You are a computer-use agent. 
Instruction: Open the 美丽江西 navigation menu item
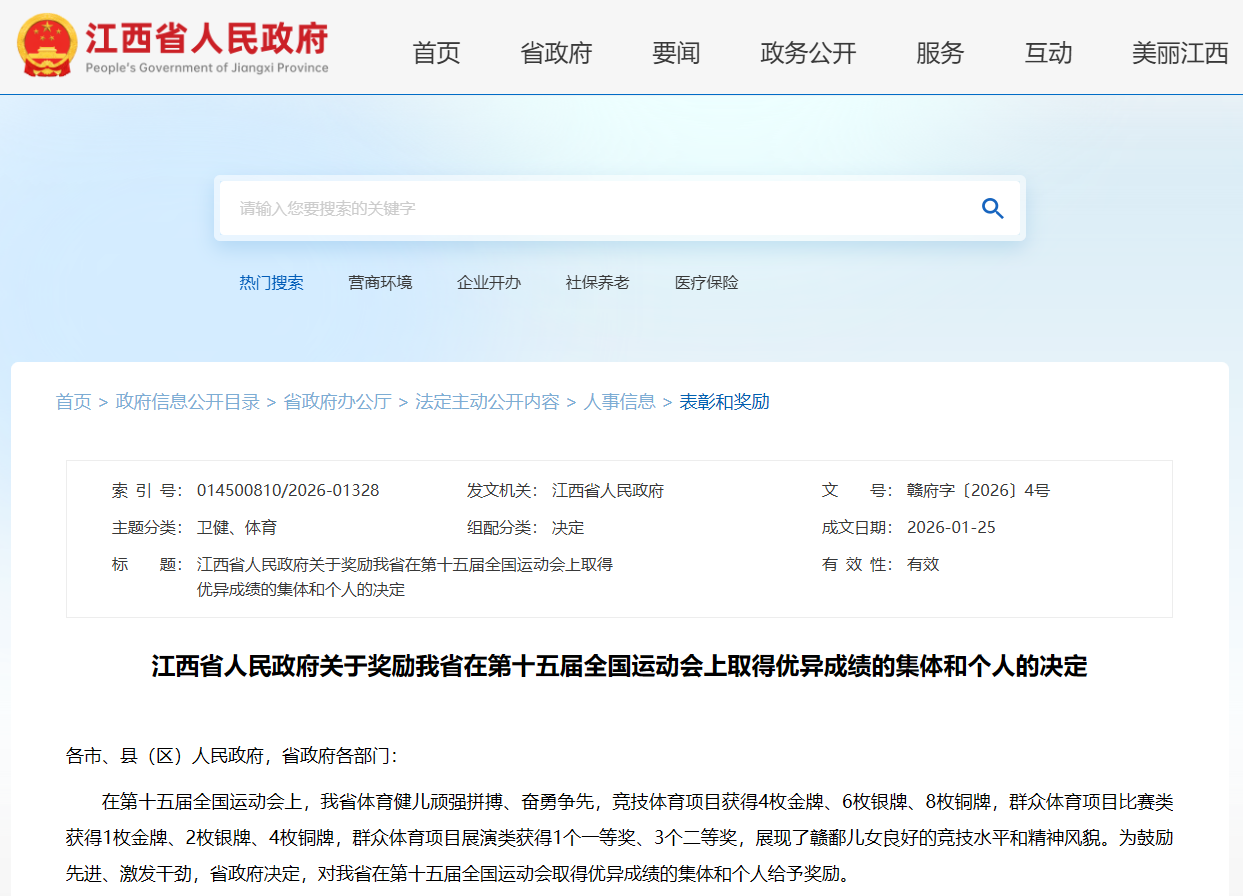(1180, 53)
